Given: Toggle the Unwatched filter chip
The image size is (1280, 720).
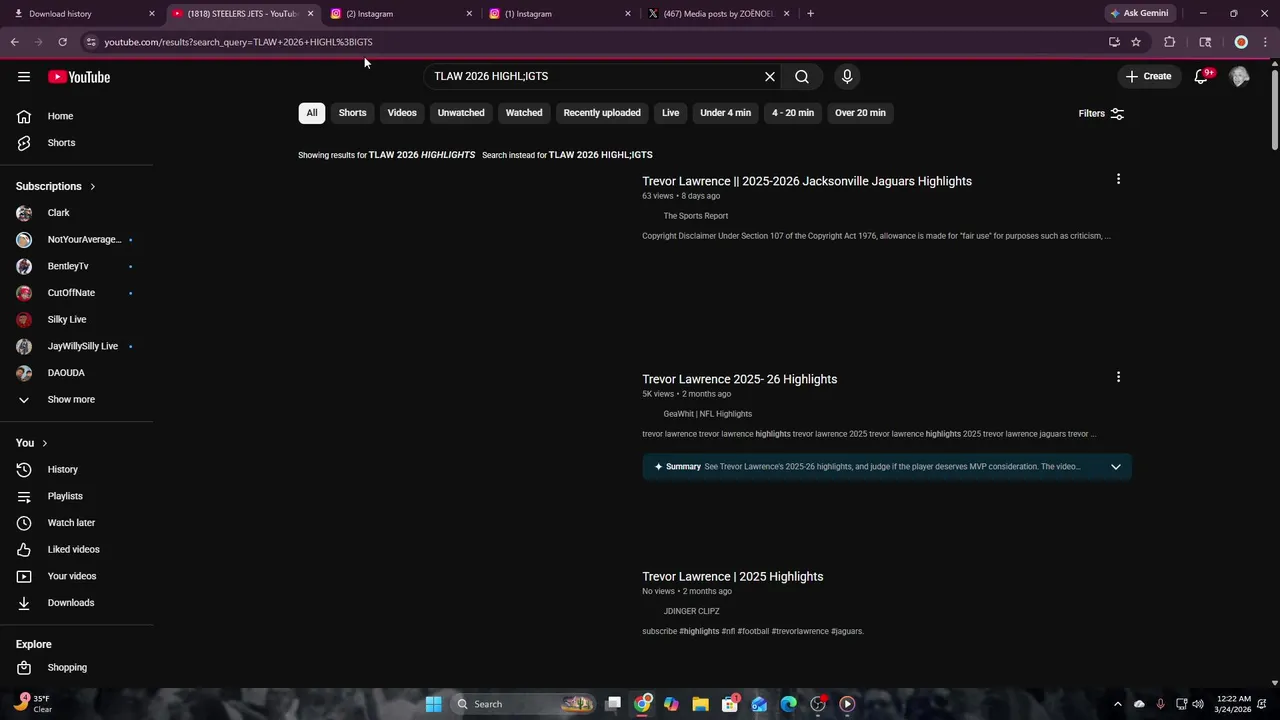Looking at the screenshot, I should (x=461, y=113).
